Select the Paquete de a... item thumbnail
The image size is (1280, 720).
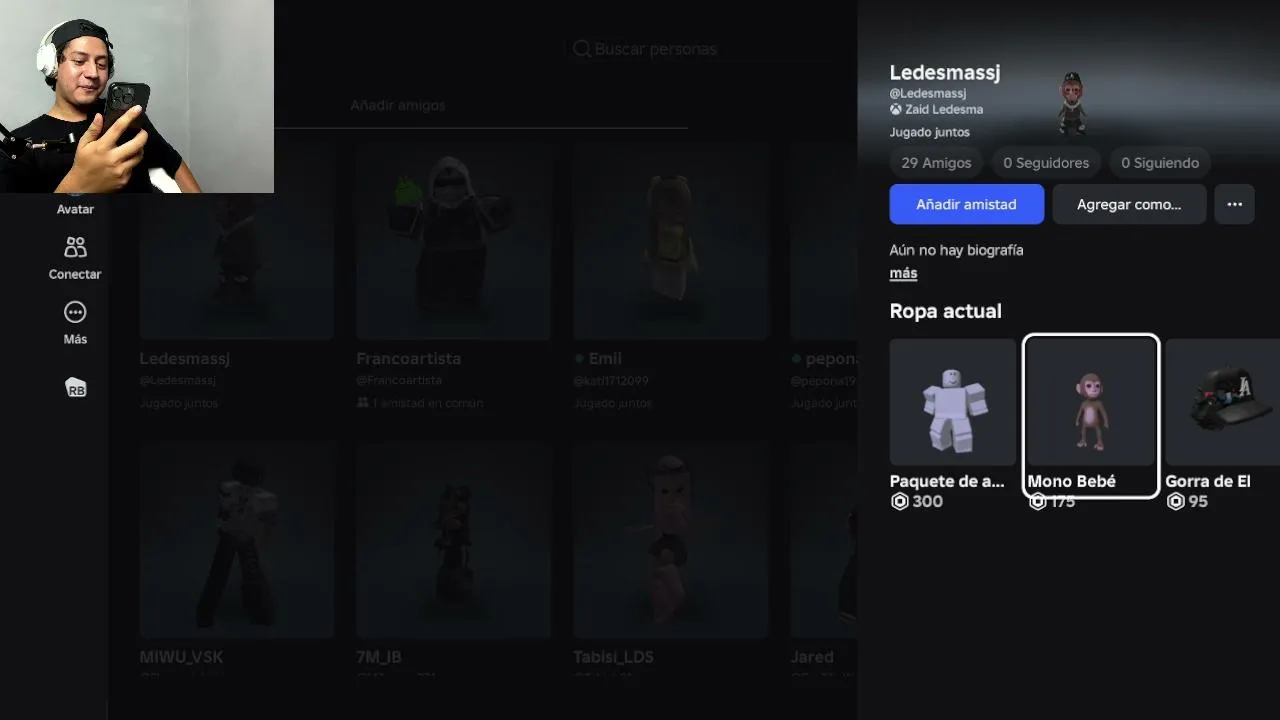pos(952,402)
